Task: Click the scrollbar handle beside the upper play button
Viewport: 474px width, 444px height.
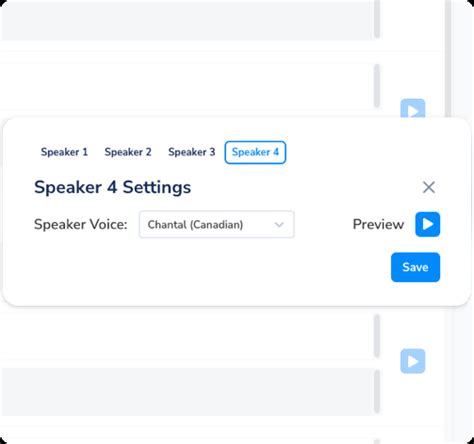Action: coord(377,86)
